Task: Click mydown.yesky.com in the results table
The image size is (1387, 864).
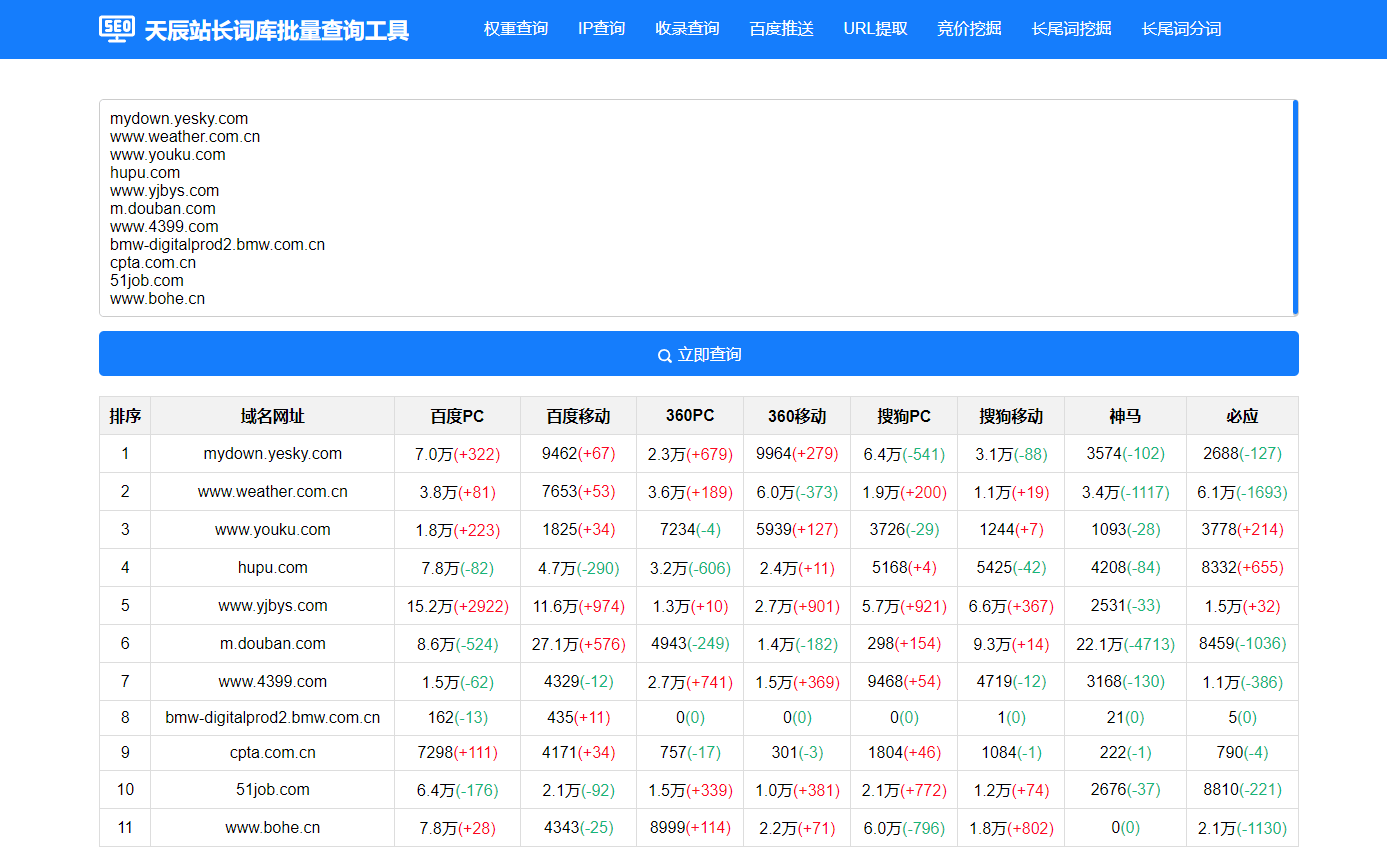Action: [273, 454]
